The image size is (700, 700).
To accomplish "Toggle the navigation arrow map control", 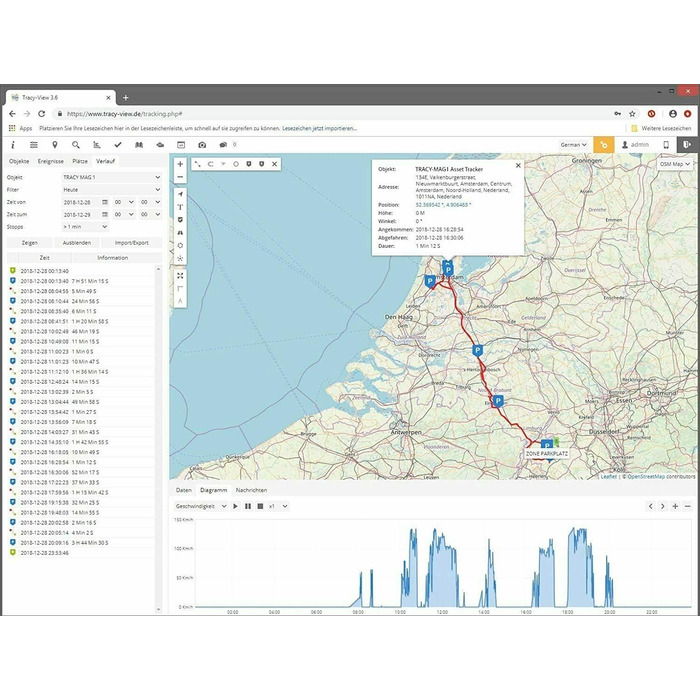I will click(180, 194).
